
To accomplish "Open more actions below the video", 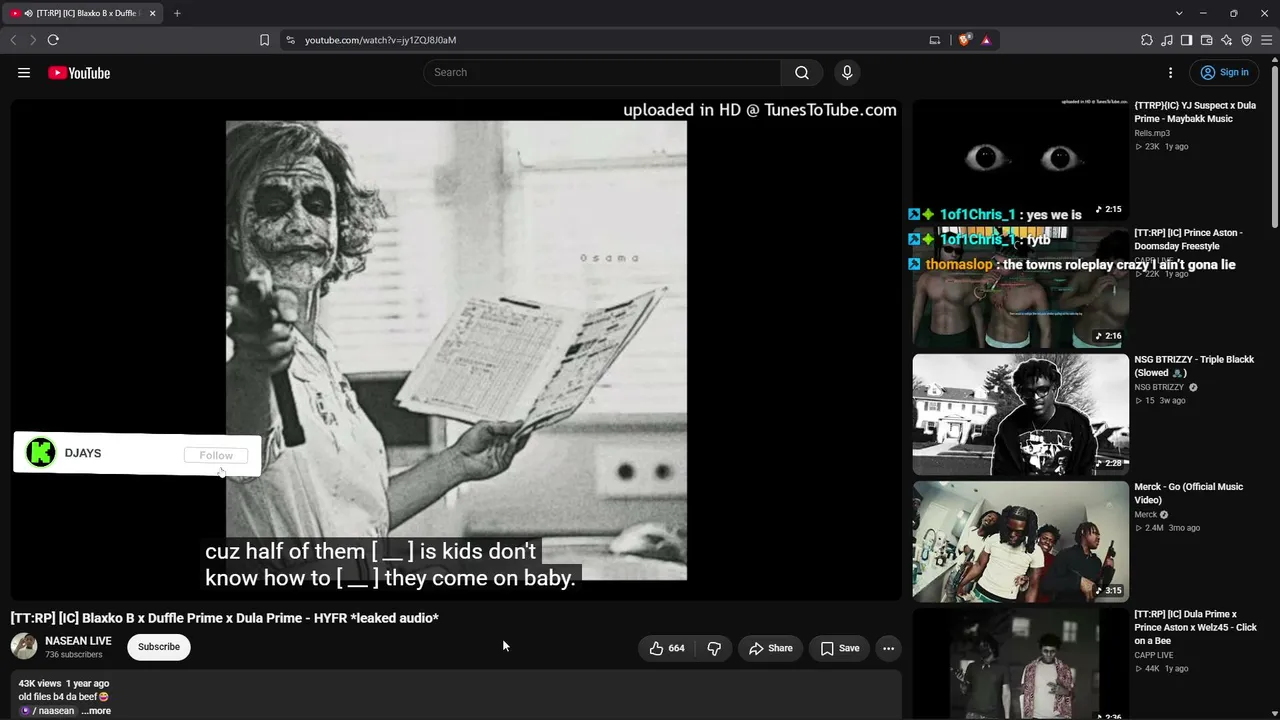I will [888, 648].
